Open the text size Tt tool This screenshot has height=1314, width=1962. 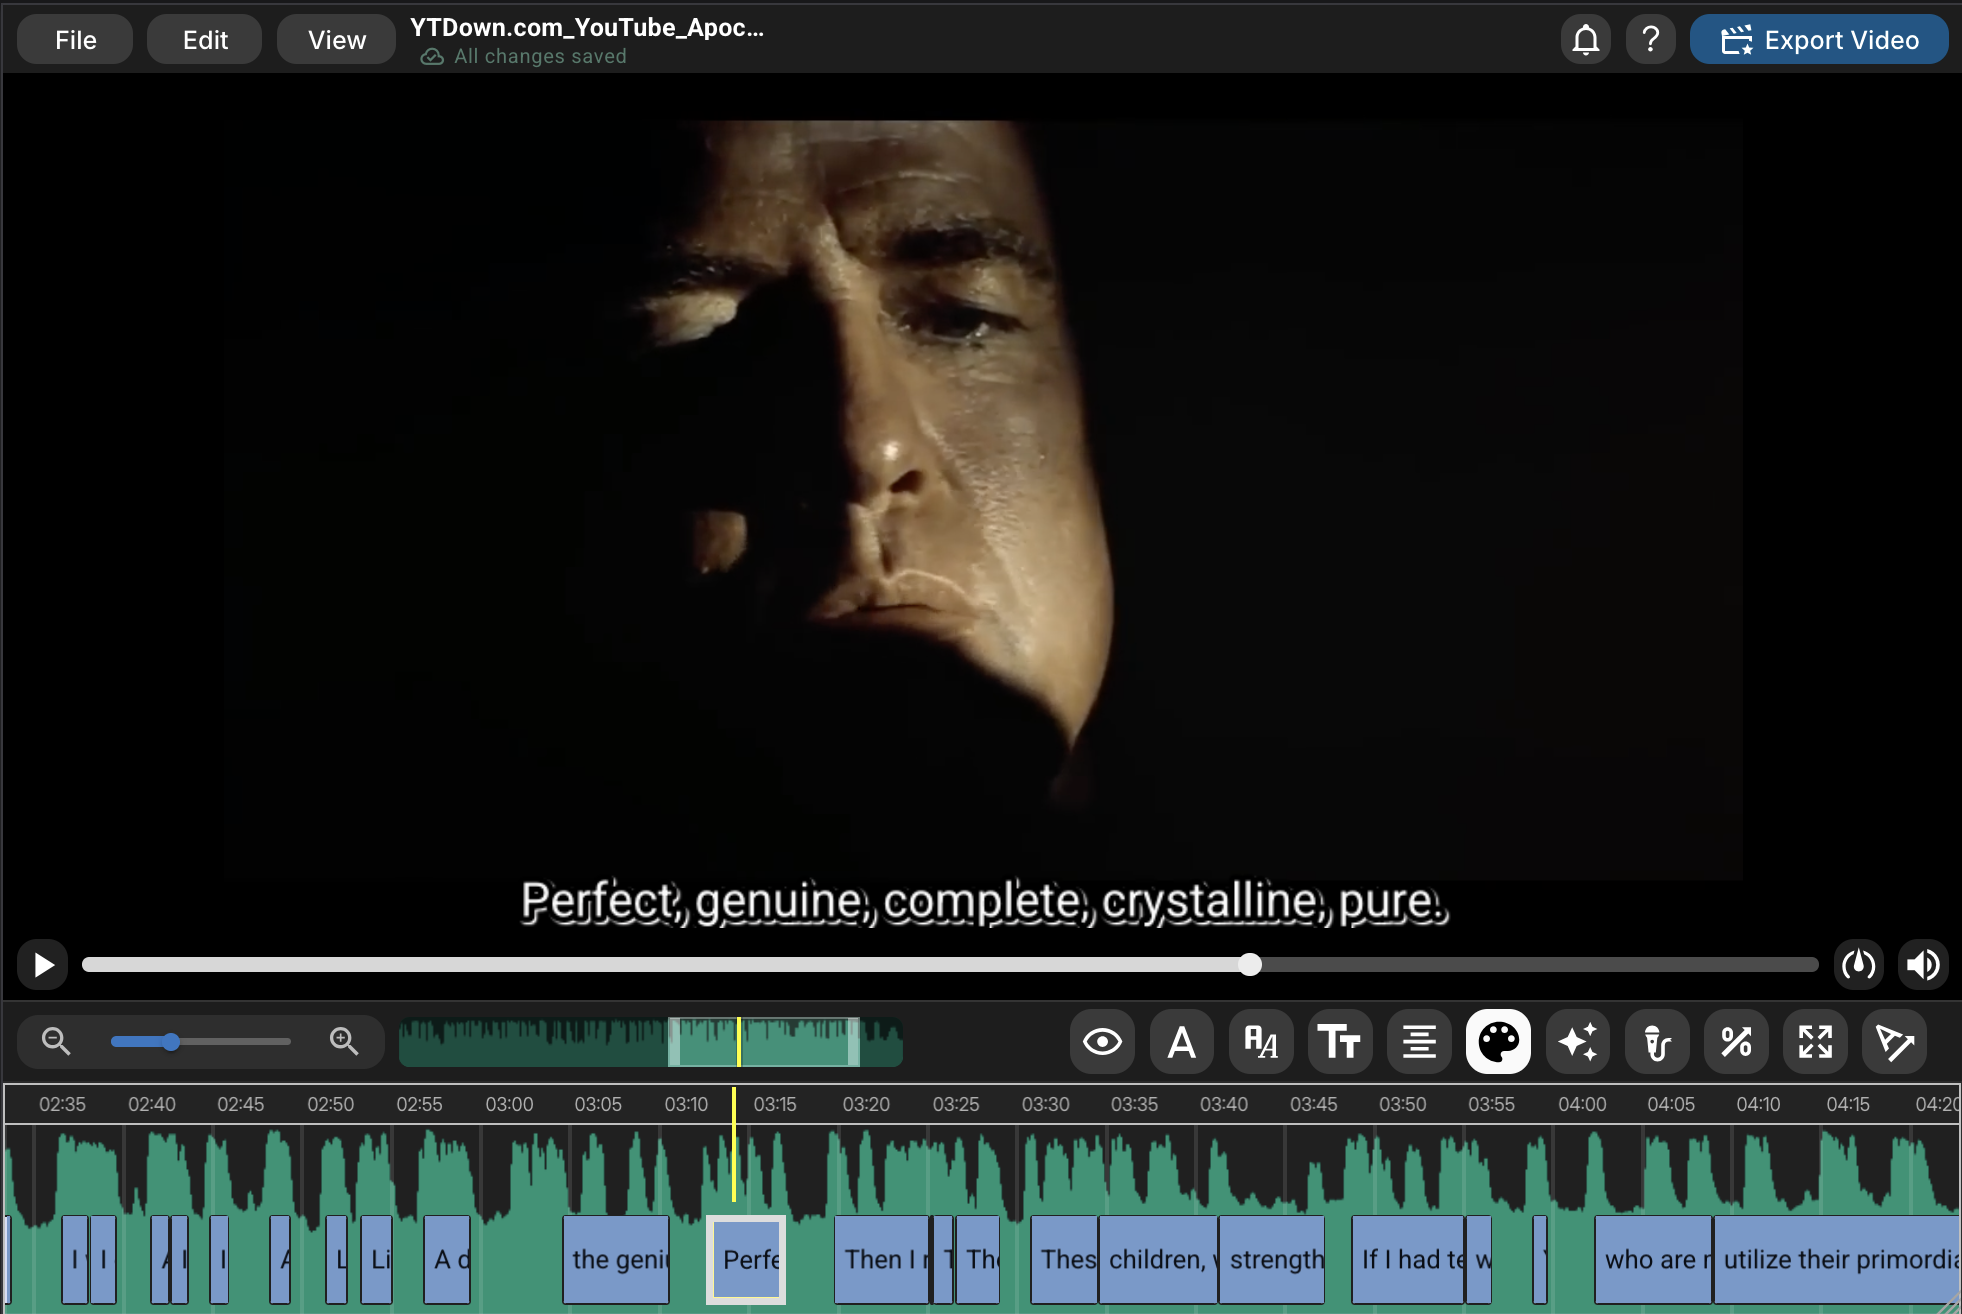pos(1340,1042)
